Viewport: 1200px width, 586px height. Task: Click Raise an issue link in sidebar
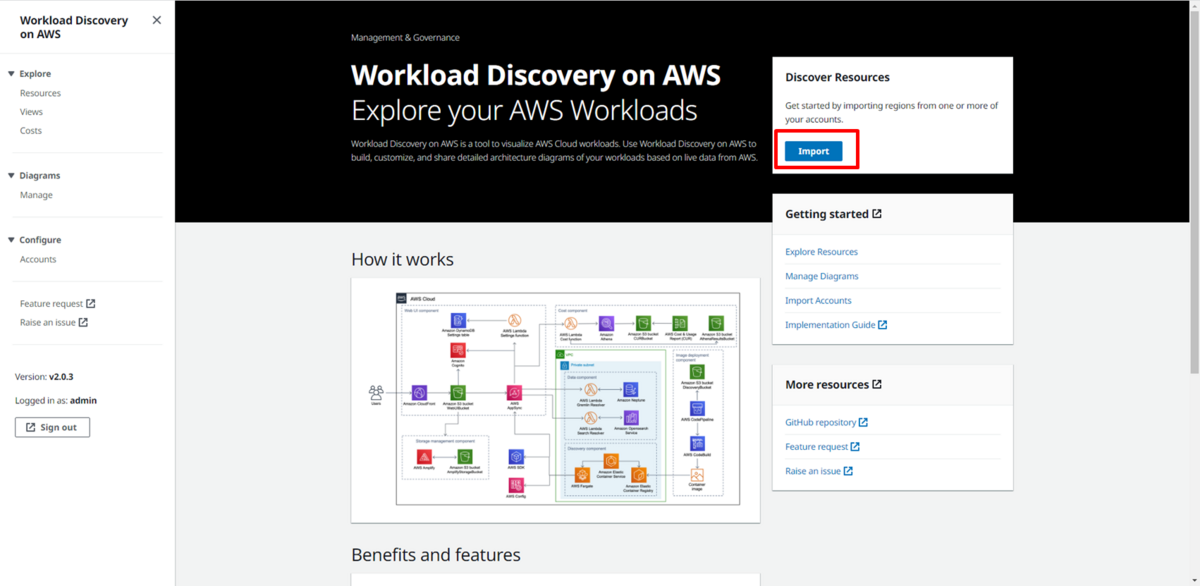tap(54, 323)
